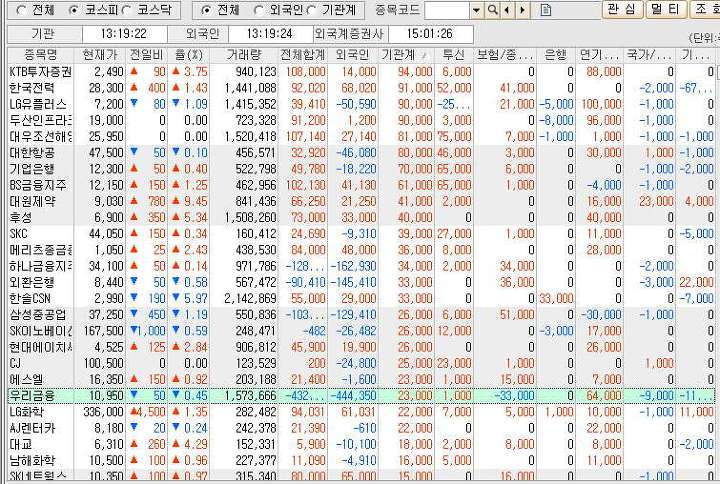The image size is (720, 484).
Task: Select the 전체 investor radio before 외국인 radio
Action: 206,10
